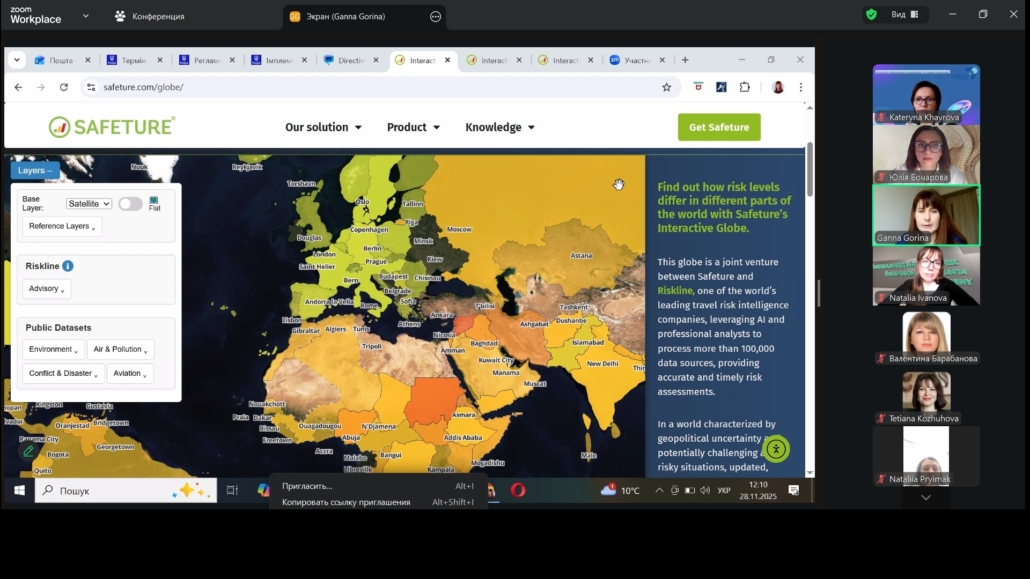This screenshot has width=1030, height=579.
Task: Reload the Safeture globe page
Action: click(x=64, y=87)
